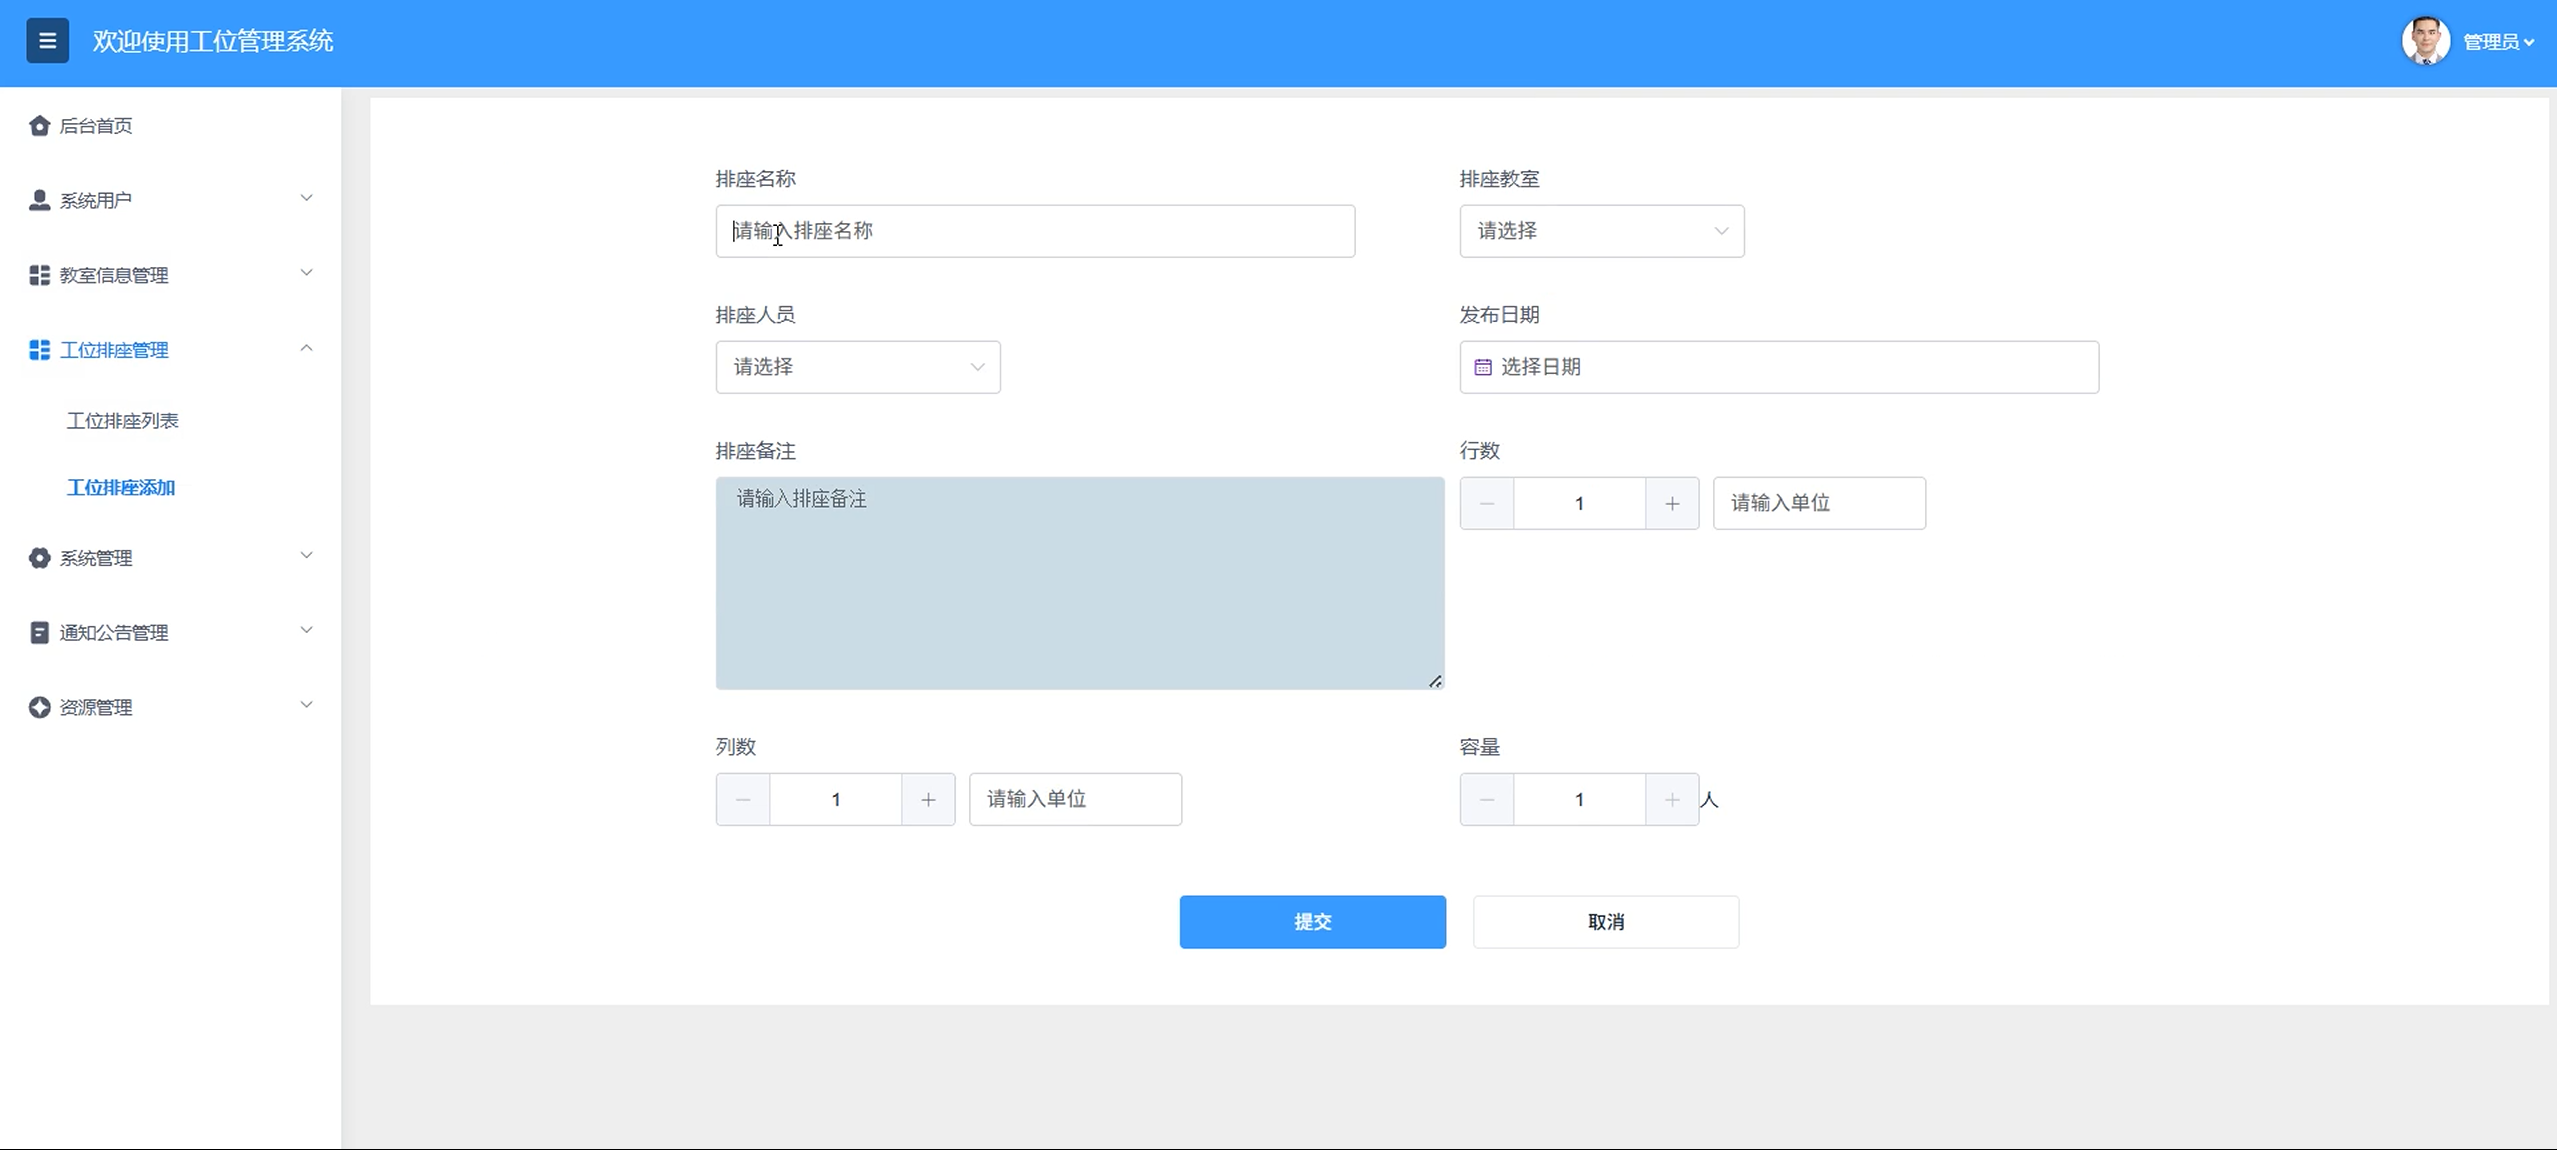2557x1150 pixels.
Task: Open the 排座人员 dropdown
Action: click(x=857, y=367)
